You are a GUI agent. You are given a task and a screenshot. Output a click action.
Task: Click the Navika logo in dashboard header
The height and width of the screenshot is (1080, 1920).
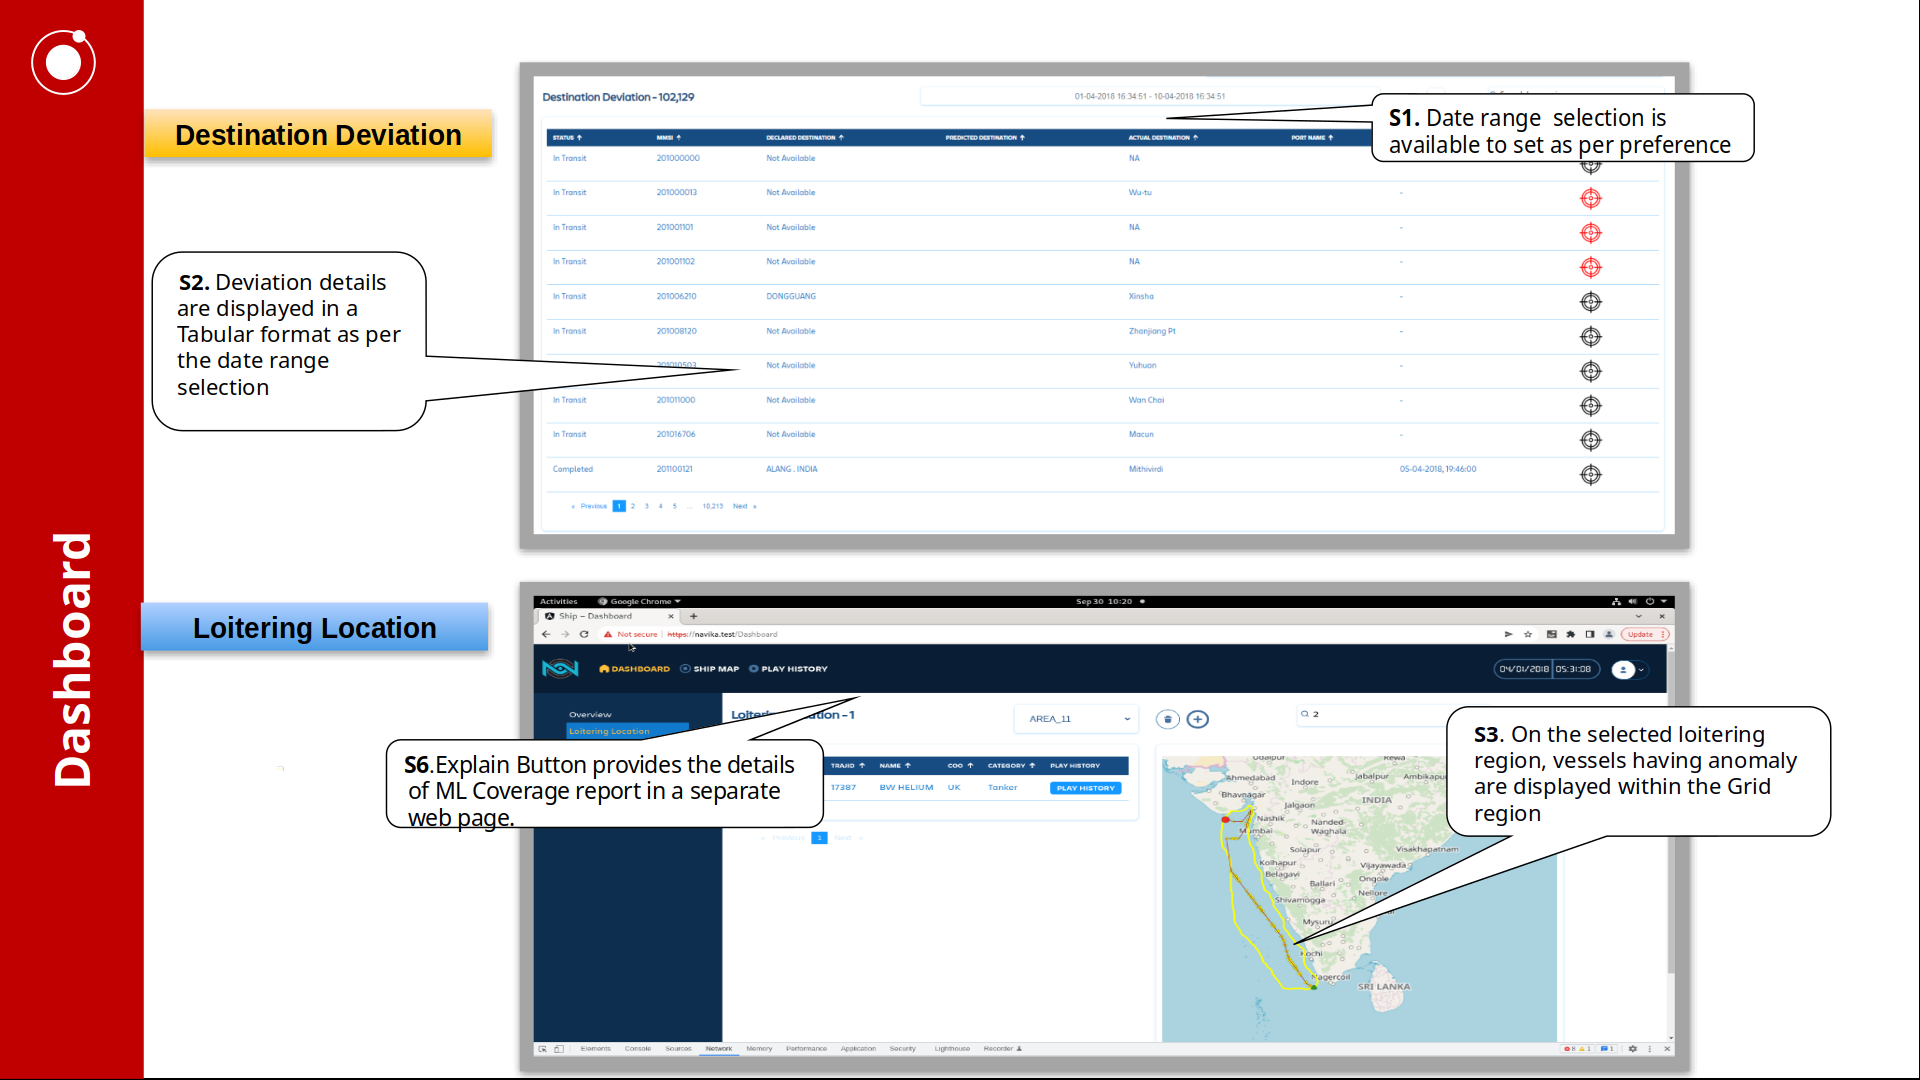click(560, 668)
